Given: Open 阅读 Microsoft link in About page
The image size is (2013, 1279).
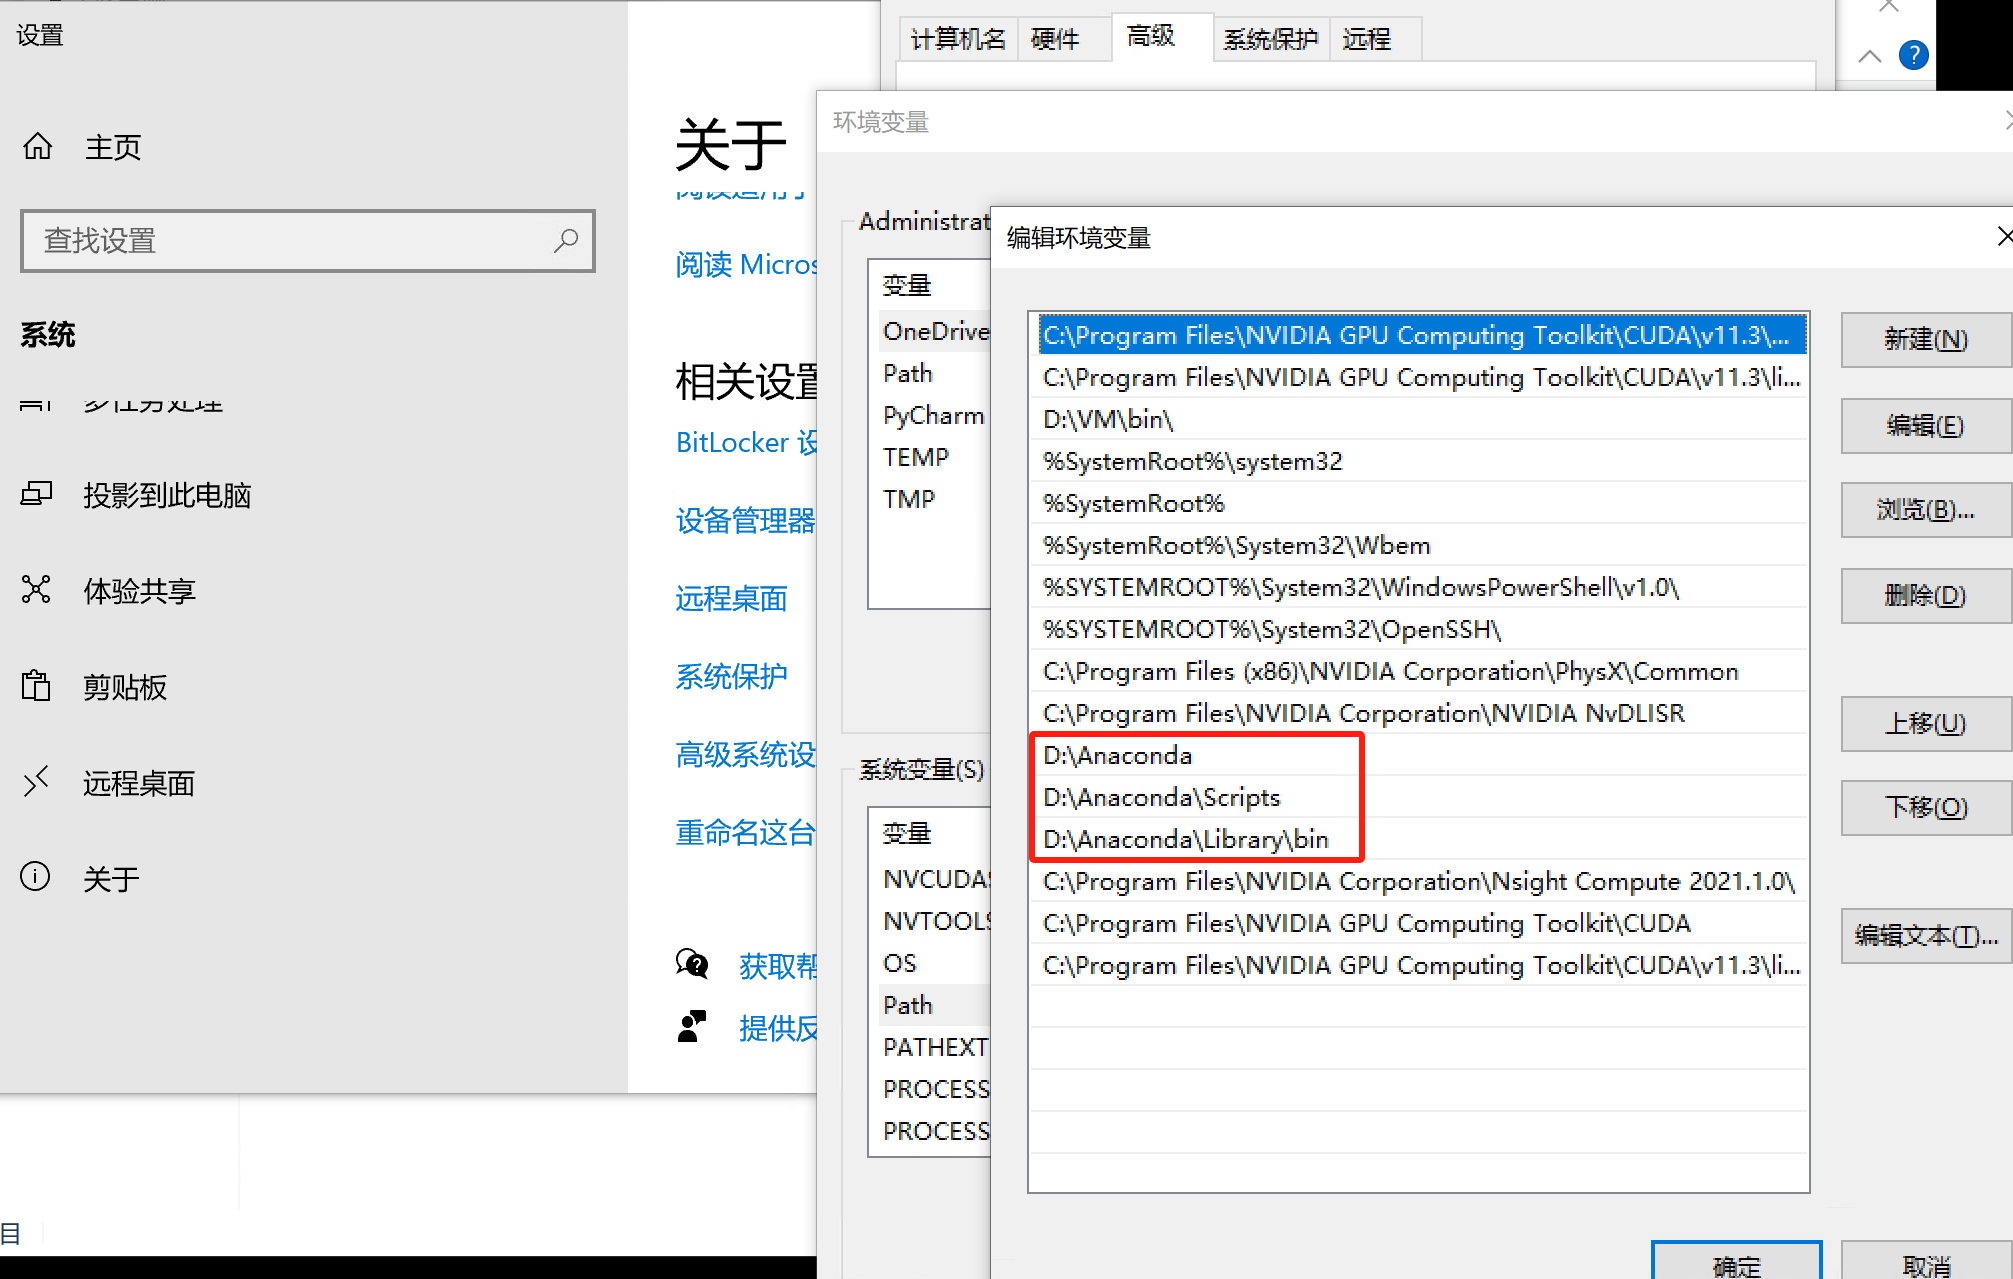Looking at the screenshot, I should [x=746, y=264].
